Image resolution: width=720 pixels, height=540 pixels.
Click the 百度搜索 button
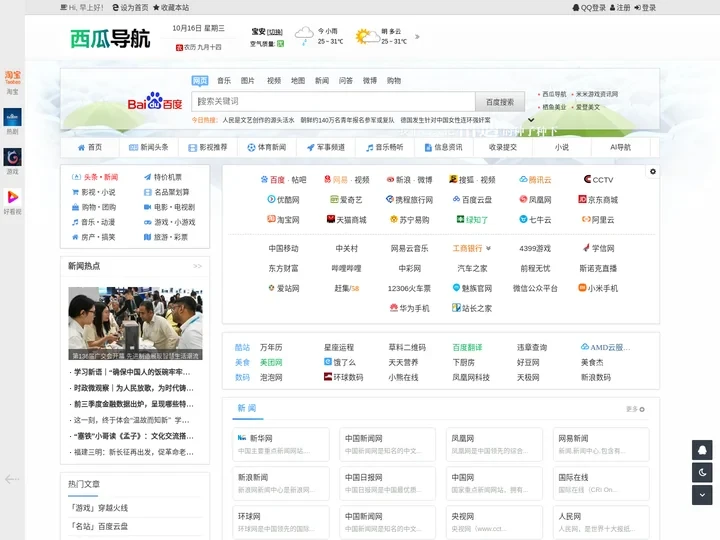[x=500, y=102]
